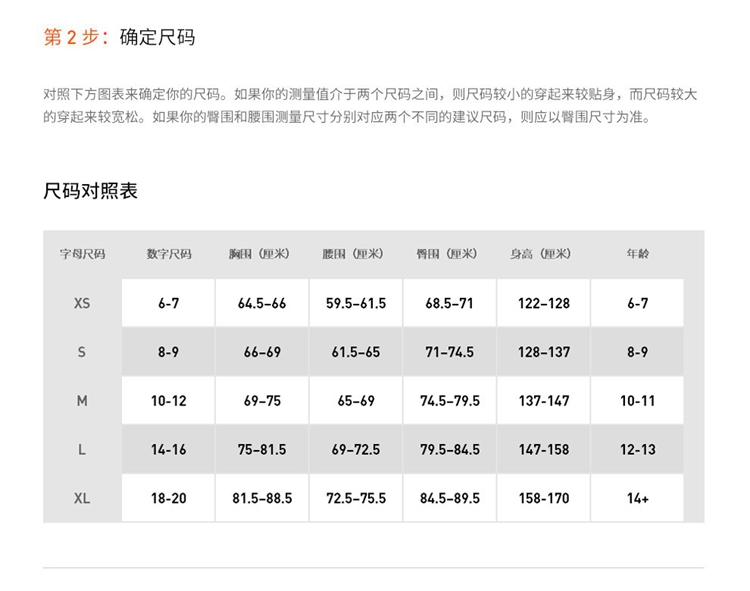The image size is (750, 591).
Task: Select the 数字尺码 column header
Action: pyautogui.click(x=168, y=254)
